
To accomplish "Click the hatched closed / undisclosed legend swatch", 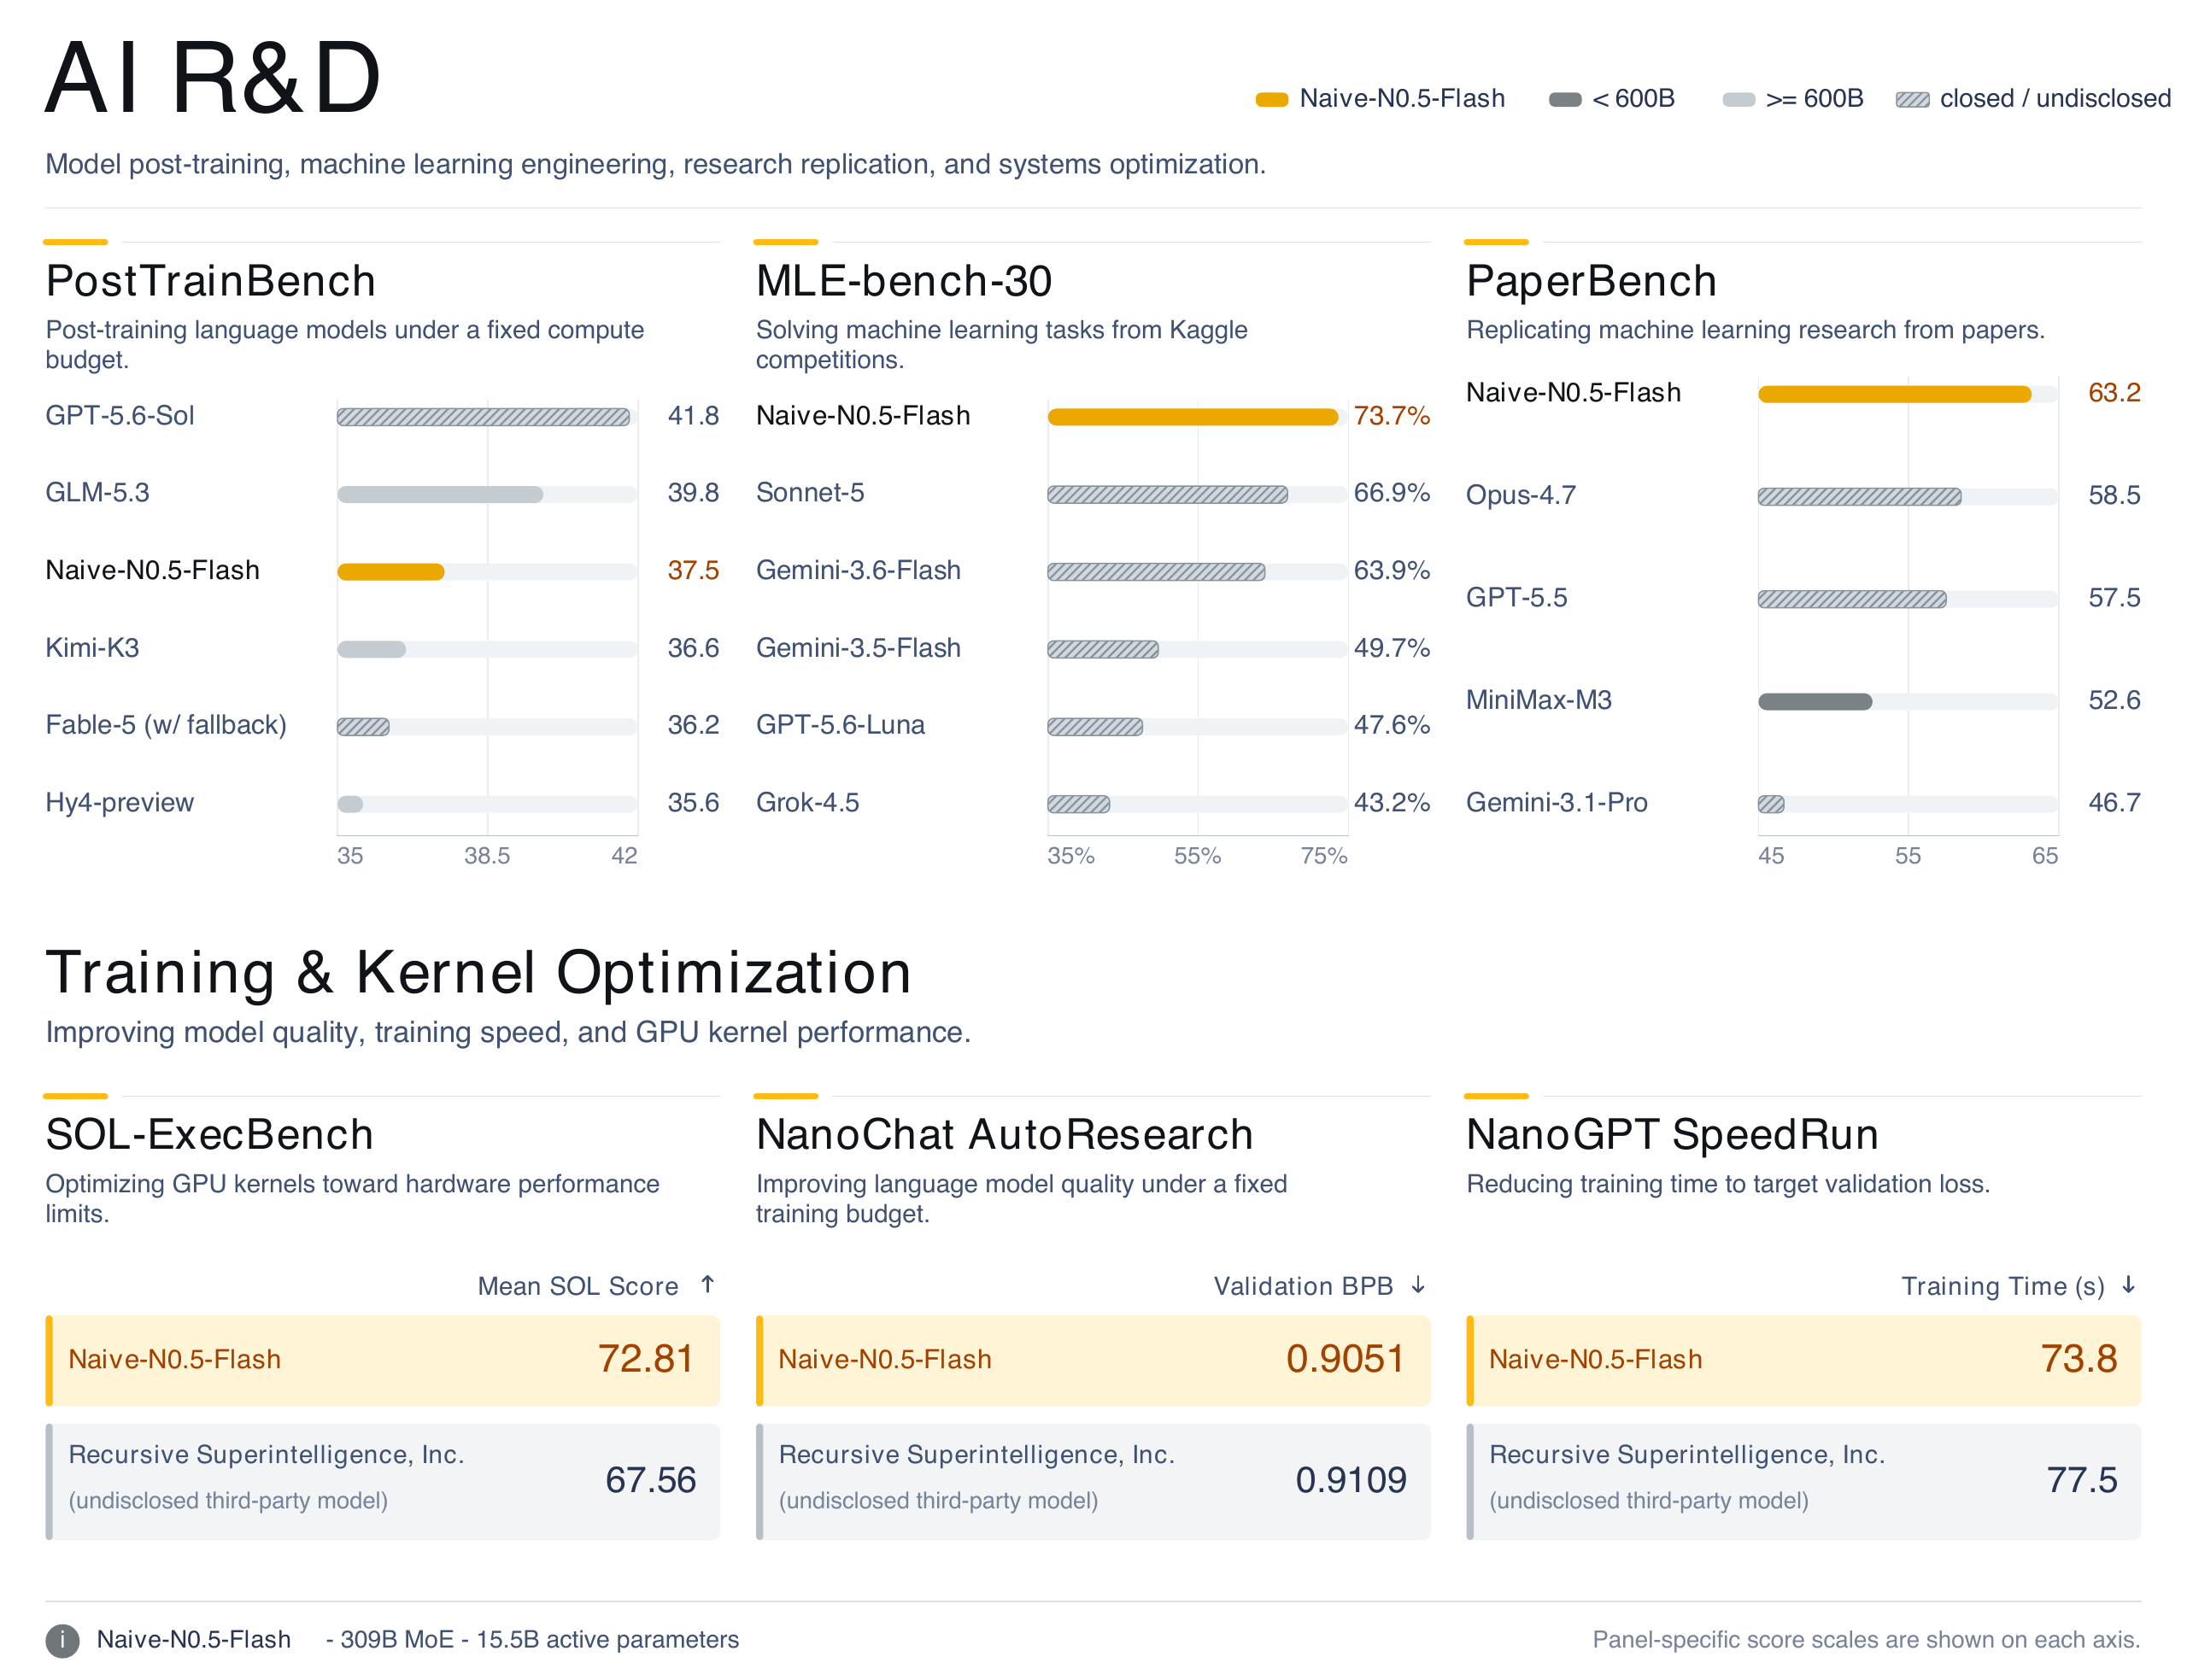I will coord(1912,99).
